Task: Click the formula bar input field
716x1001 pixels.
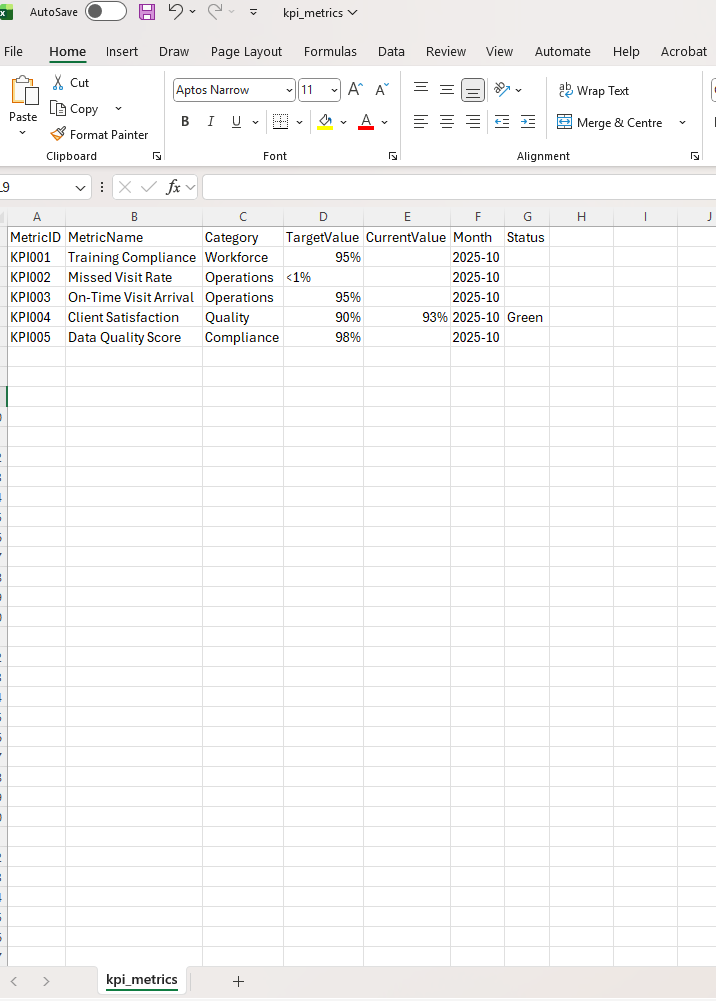Action: tap(459, 187)
